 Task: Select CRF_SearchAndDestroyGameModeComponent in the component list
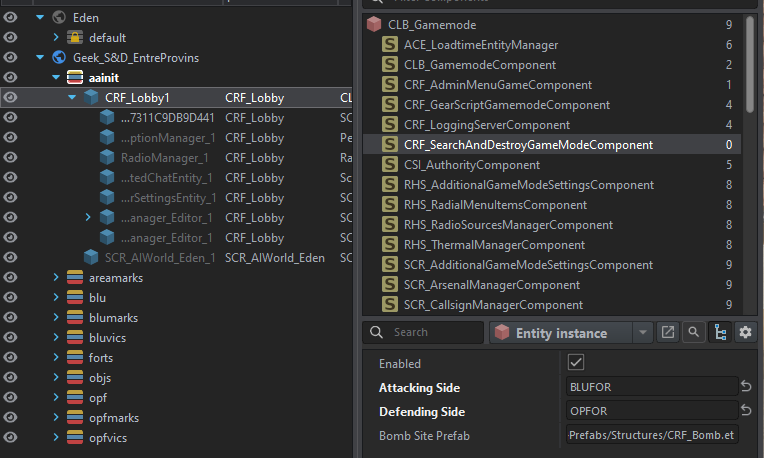pyautogui.click(x=528, y=145)
